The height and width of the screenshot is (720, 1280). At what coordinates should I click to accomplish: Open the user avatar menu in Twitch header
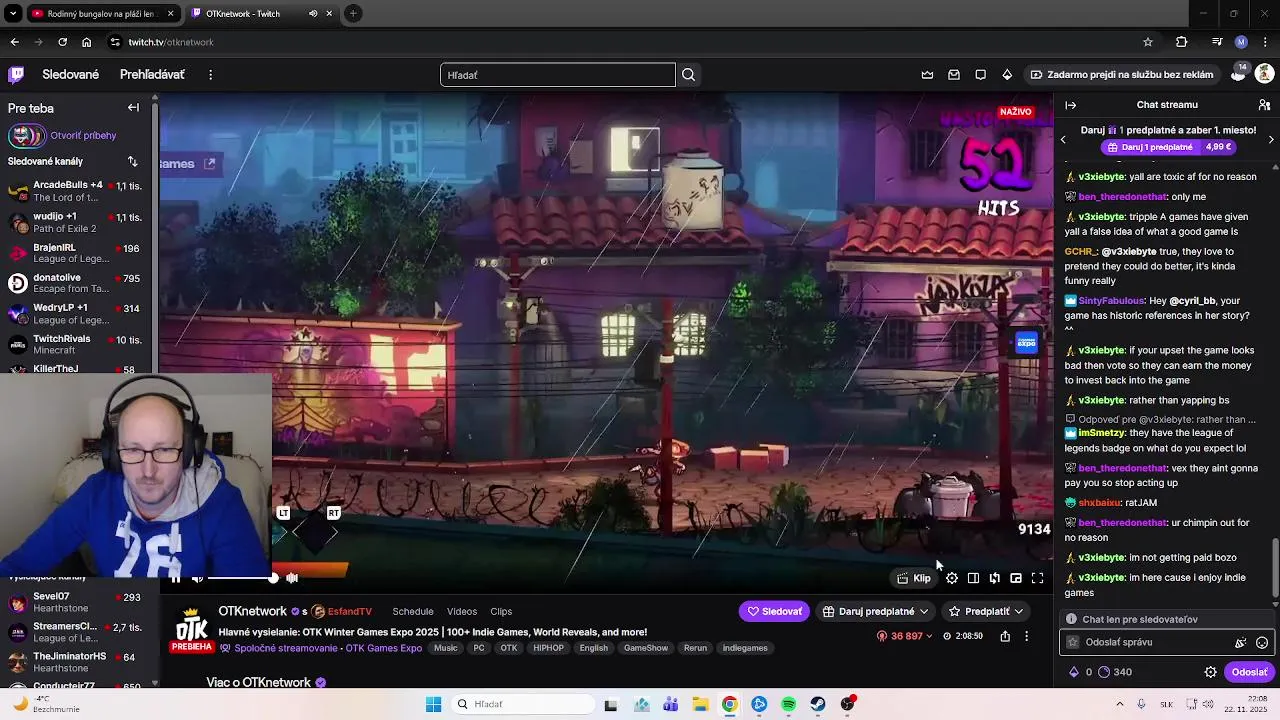tap(1264, 74)
